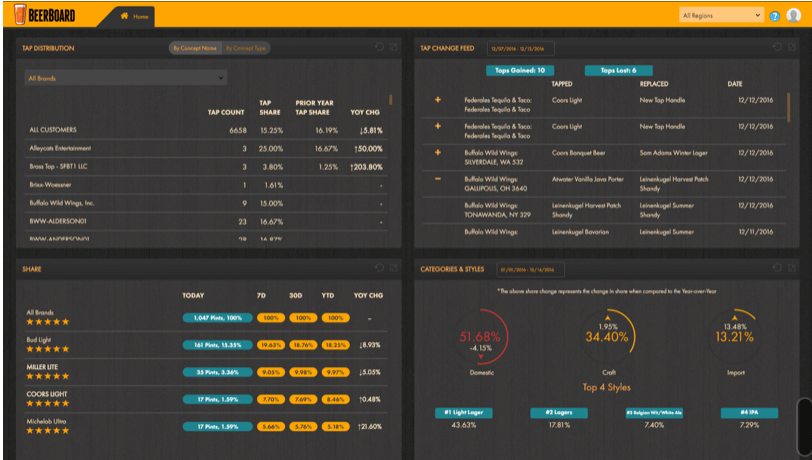Screen dimensions: 812x460
Task: Click Bud Light 161 Pints today pill
Action: 218,345
